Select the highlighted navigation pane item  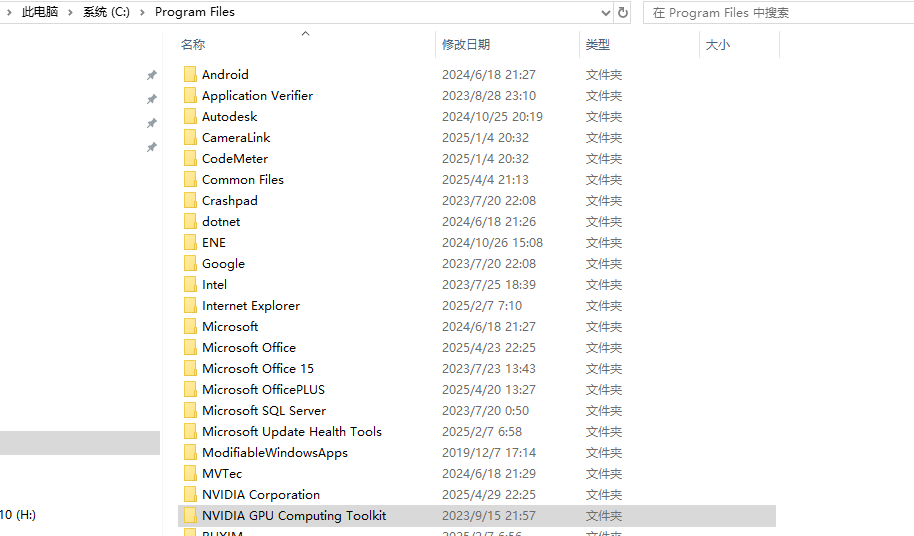coord(80,443)
